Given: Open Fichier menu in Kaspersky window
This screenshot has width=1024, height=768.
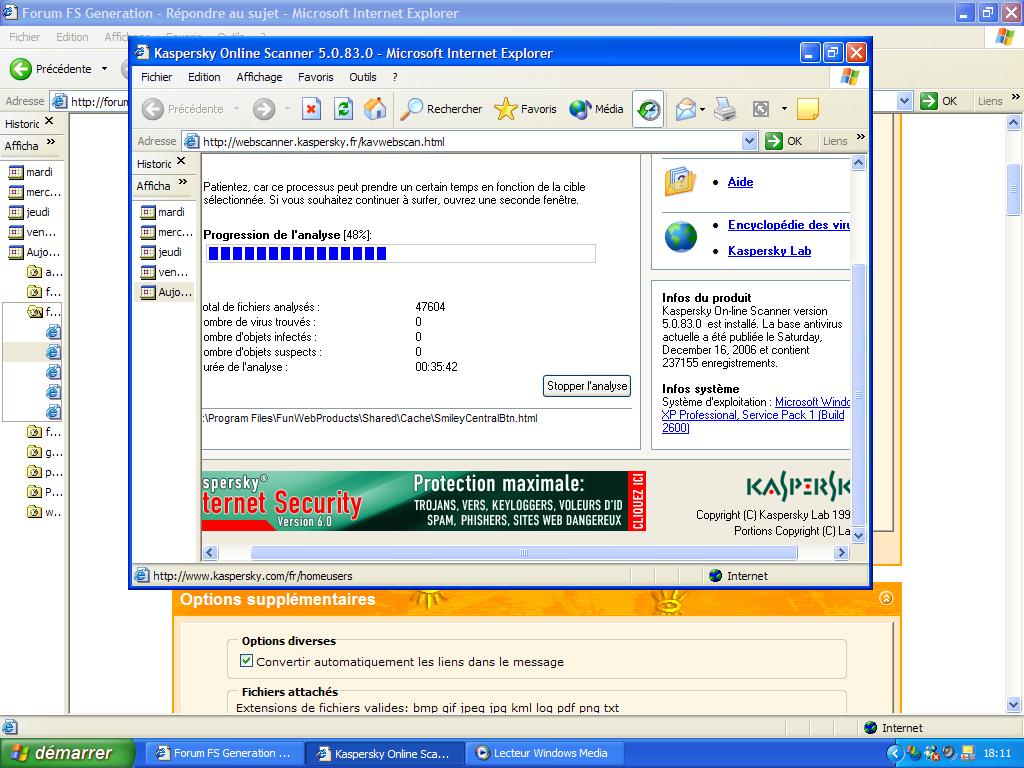Looking at the screenshot, I should click(157, 77).
